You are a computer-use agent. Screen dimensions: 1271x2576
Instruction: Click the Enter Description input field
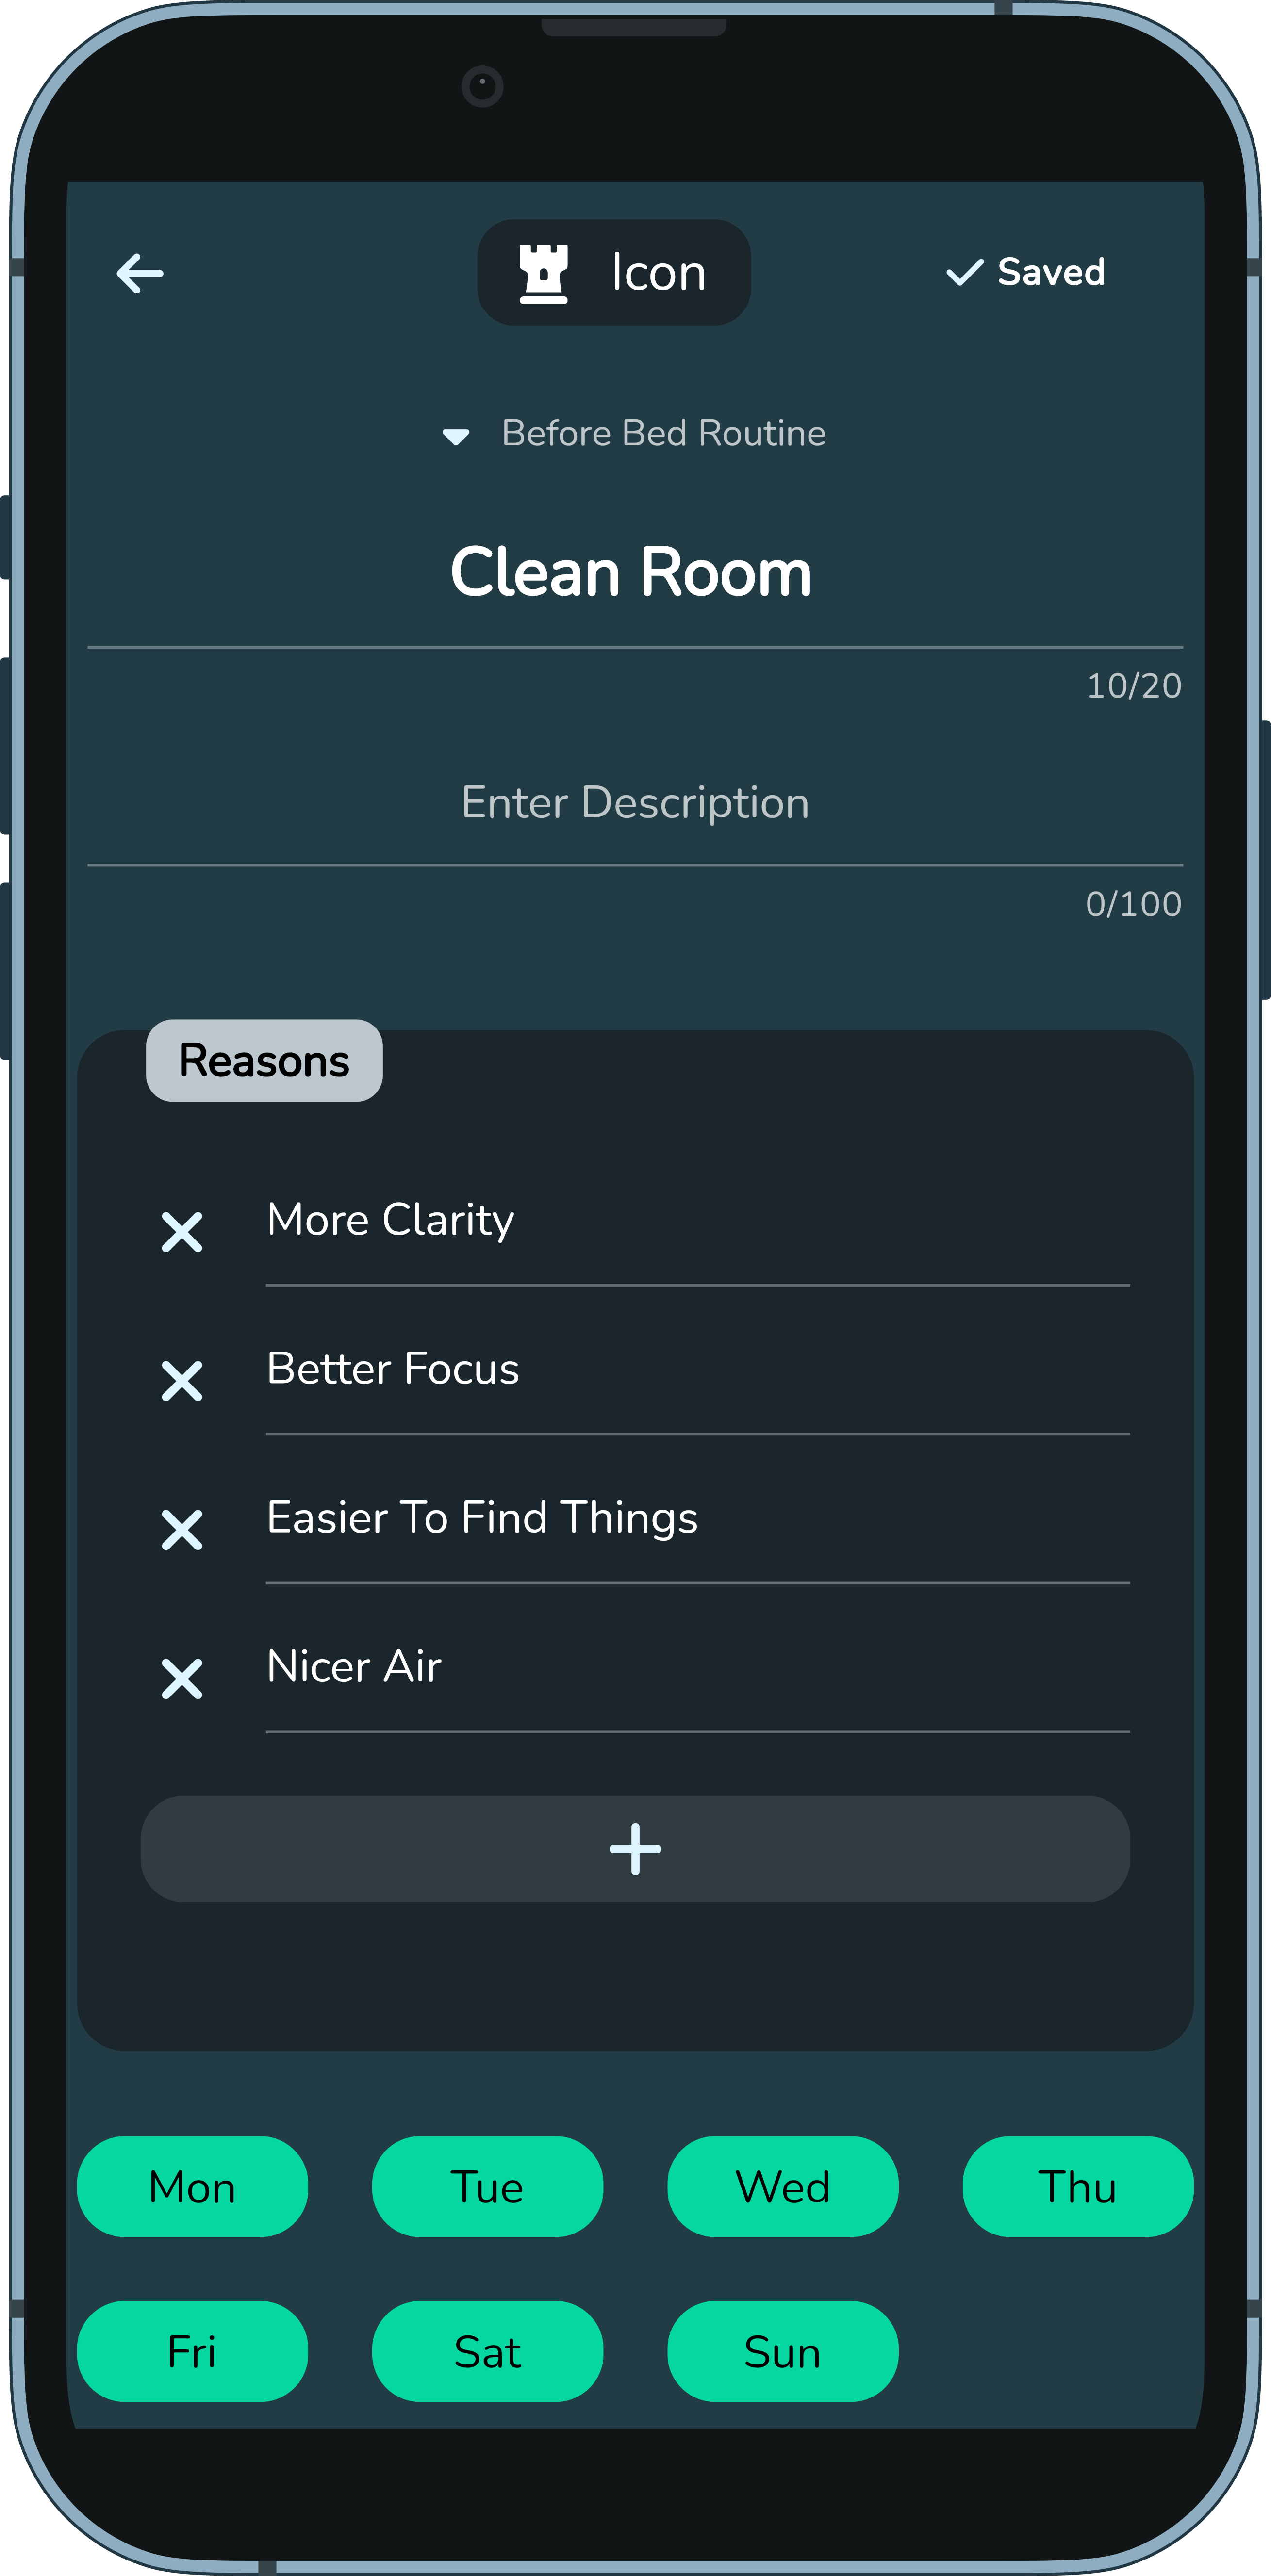tap(635, 803)
